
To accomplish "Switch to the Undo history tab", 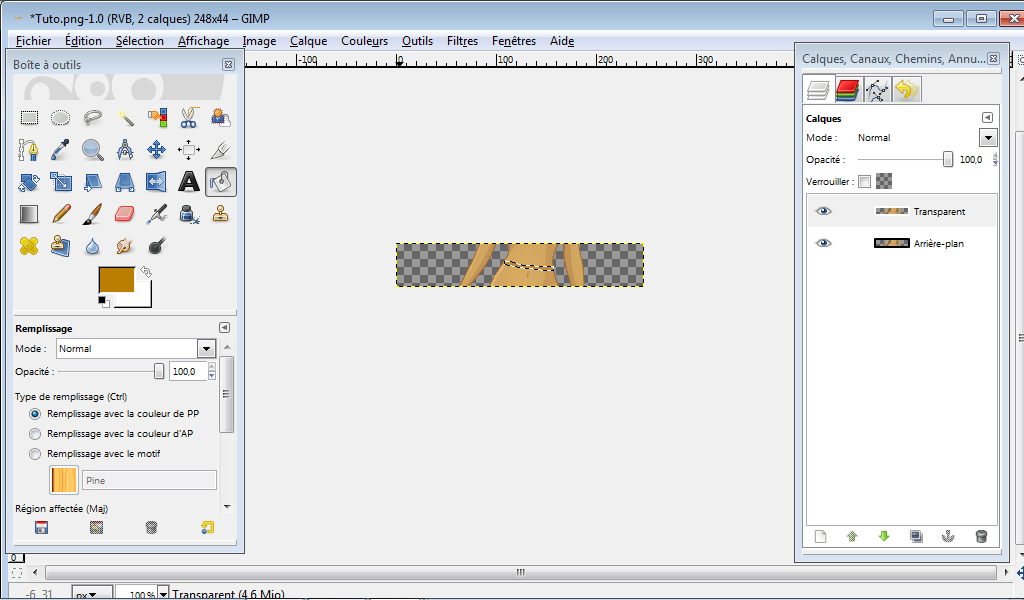I will (906, 91).
